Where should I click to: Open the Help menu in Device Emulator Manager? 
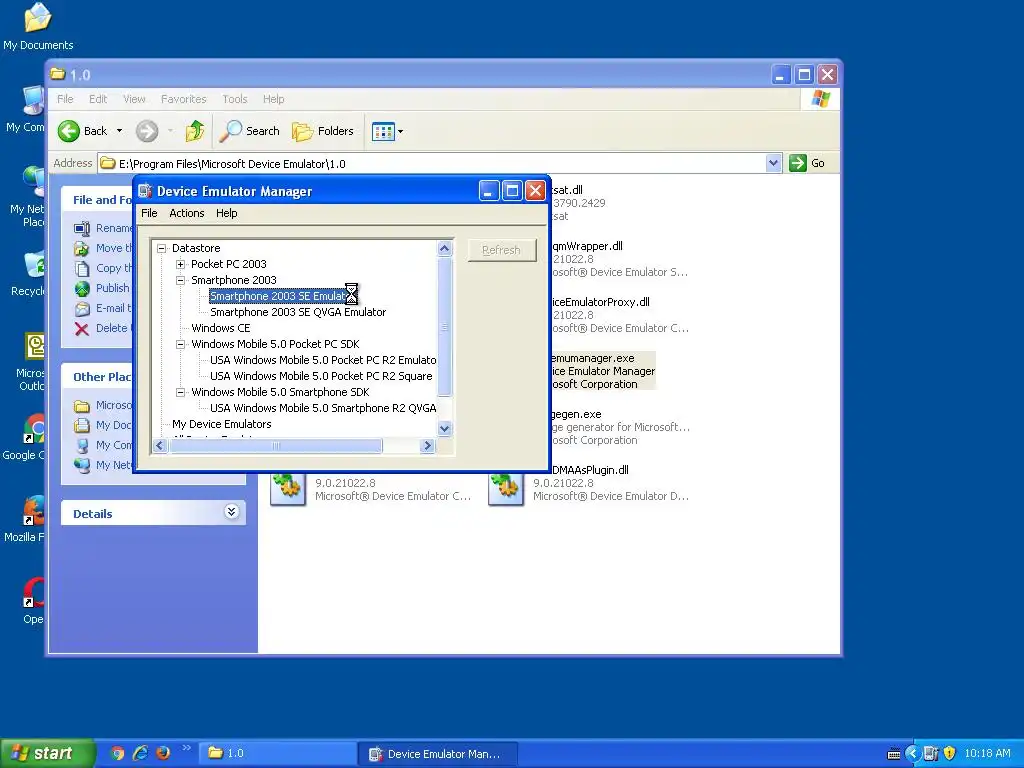click(x=227, y=213)
